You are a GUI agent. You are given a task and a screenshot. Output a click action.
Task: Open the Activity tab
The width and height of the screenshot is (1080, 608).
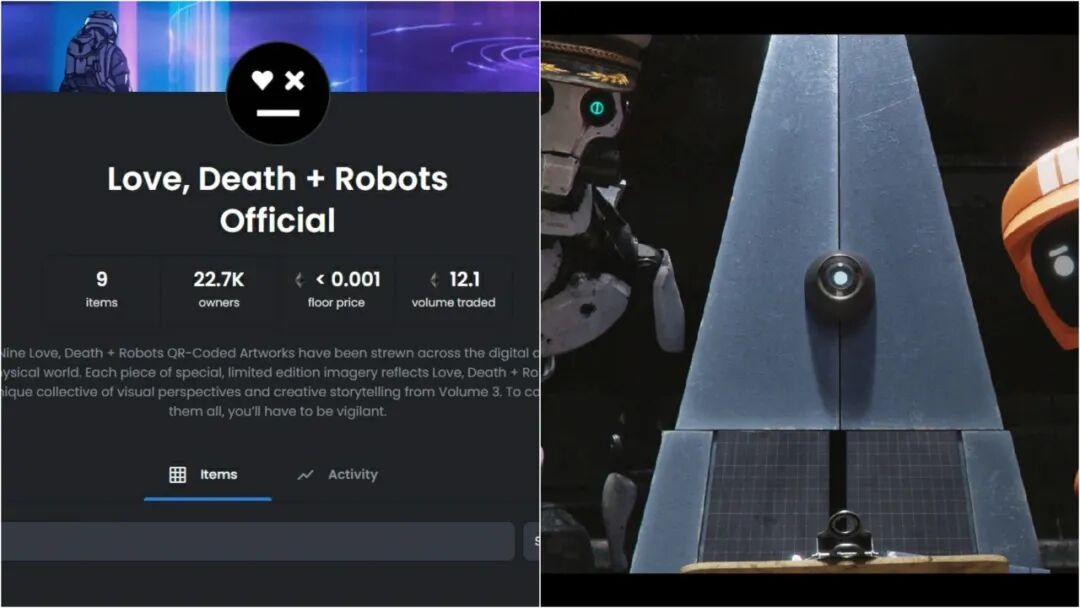[338, 474]
